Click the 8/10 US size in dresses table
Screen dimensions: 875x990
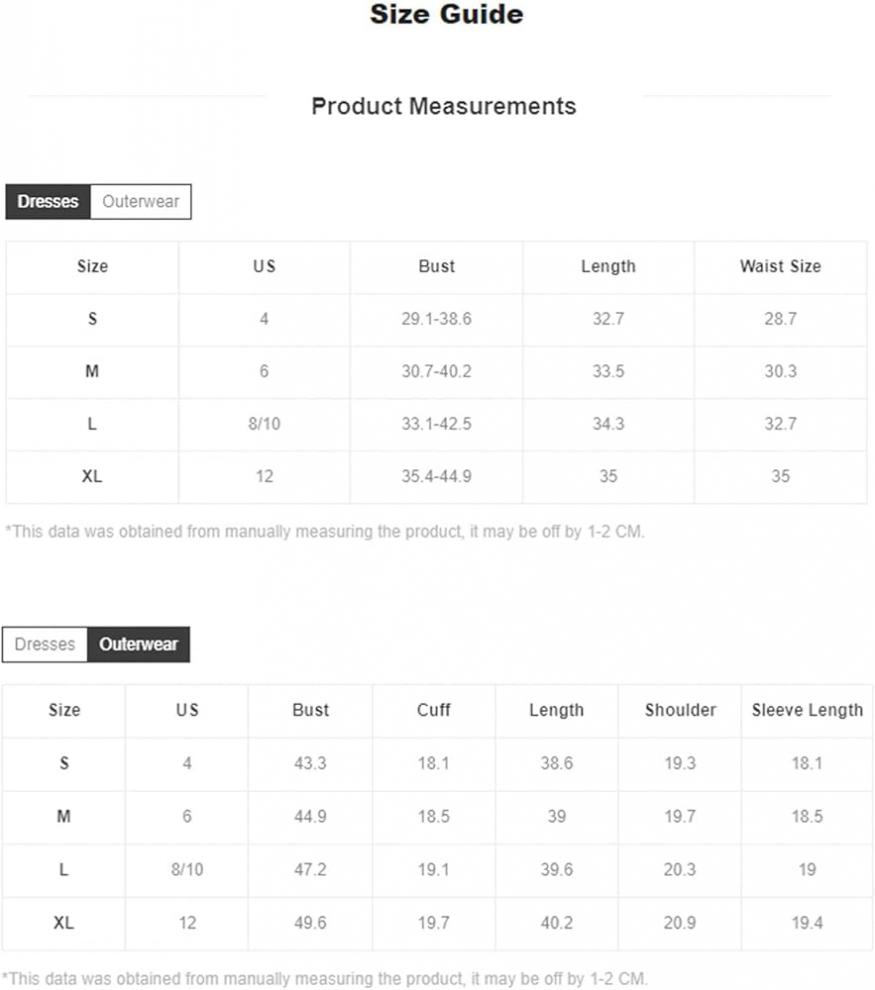tap(264, 424)
